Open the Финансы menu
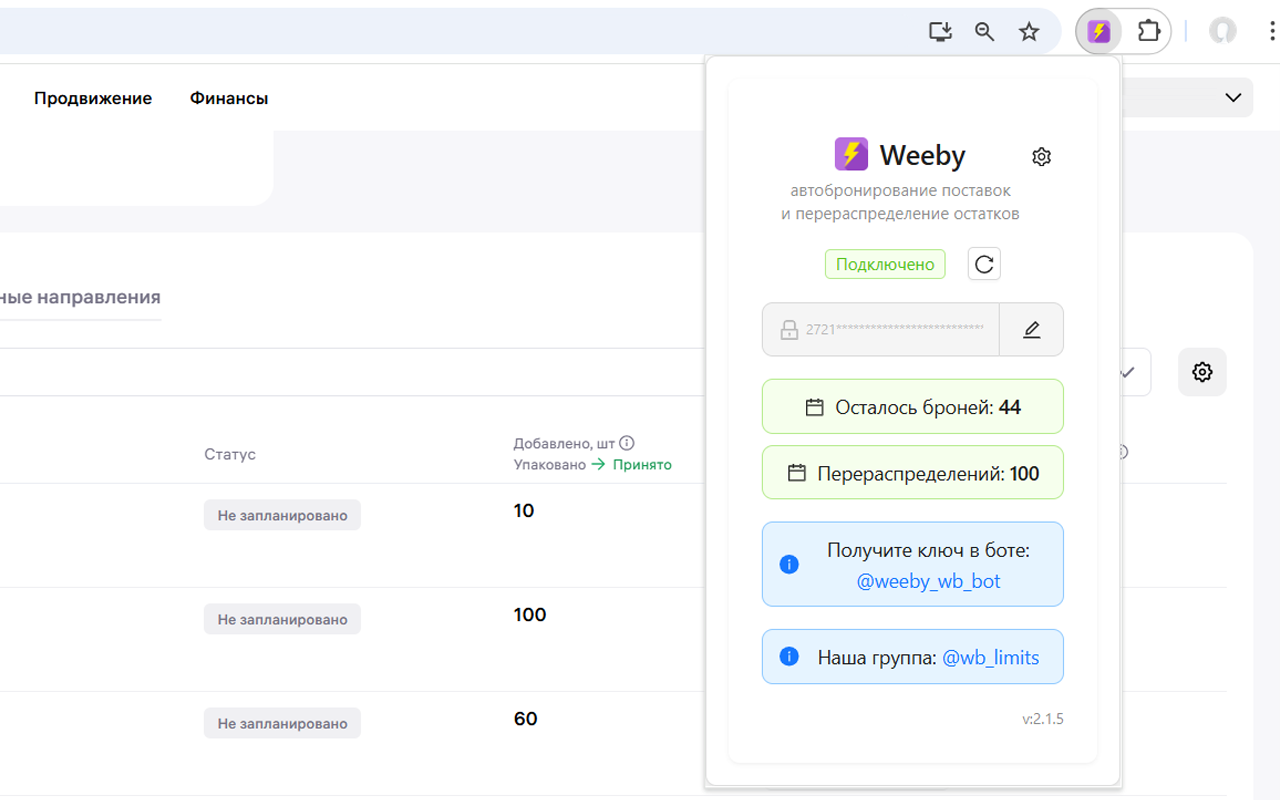Viewport: 1280px width, 800px height. click(229, 98)
